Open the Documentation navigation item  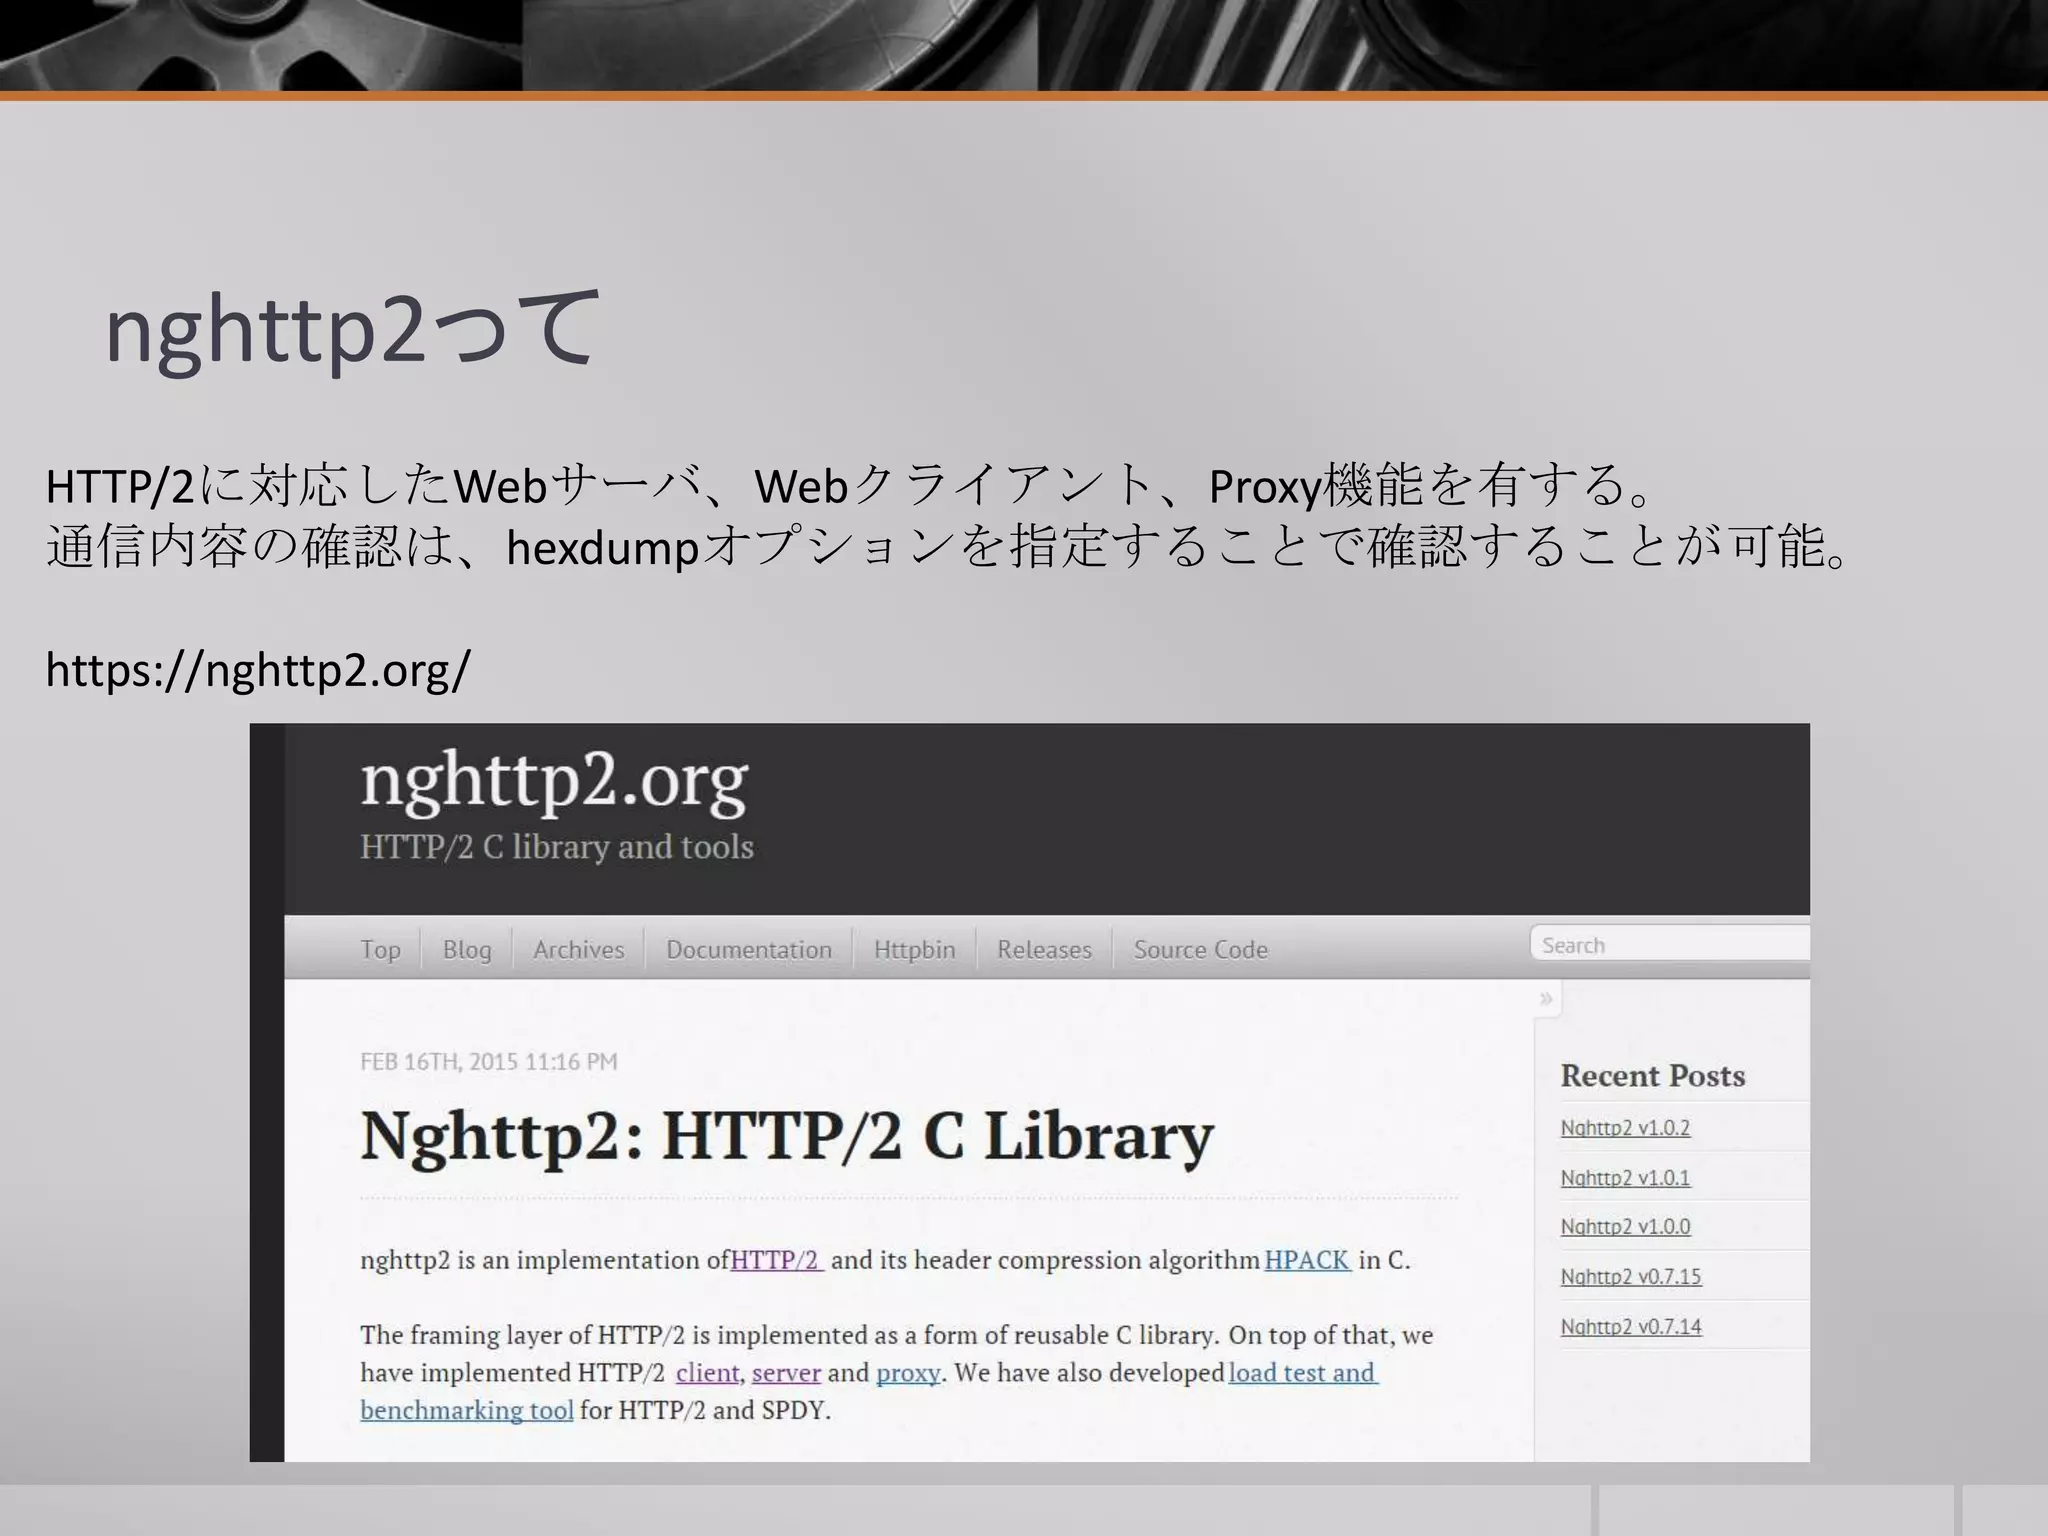click(x=749, y=949)
